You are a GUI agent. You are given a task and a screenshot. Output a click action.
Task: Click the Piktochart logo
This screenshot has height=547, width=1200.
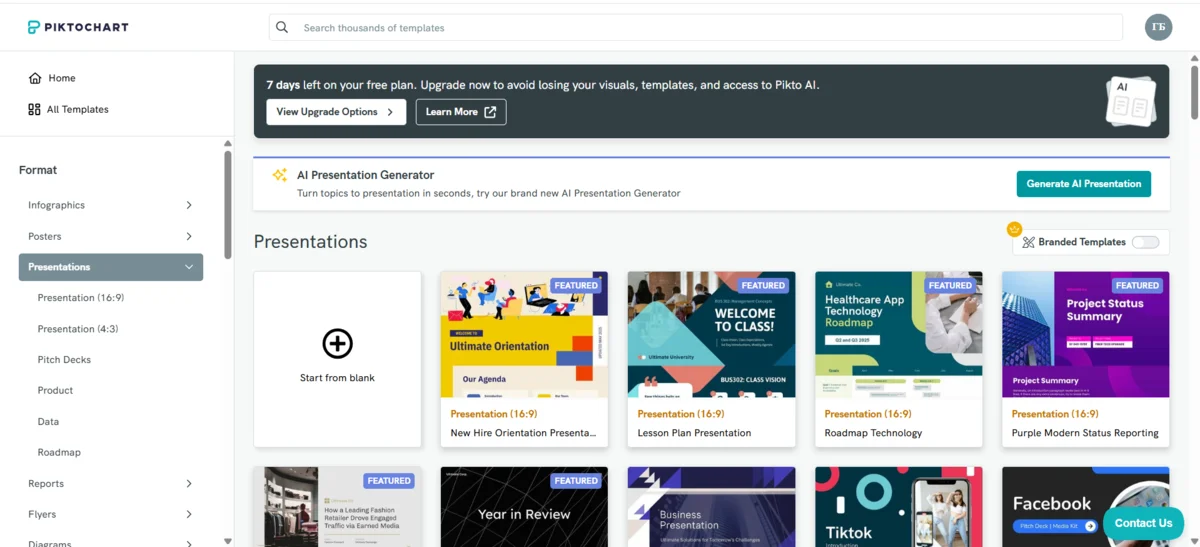78,27
